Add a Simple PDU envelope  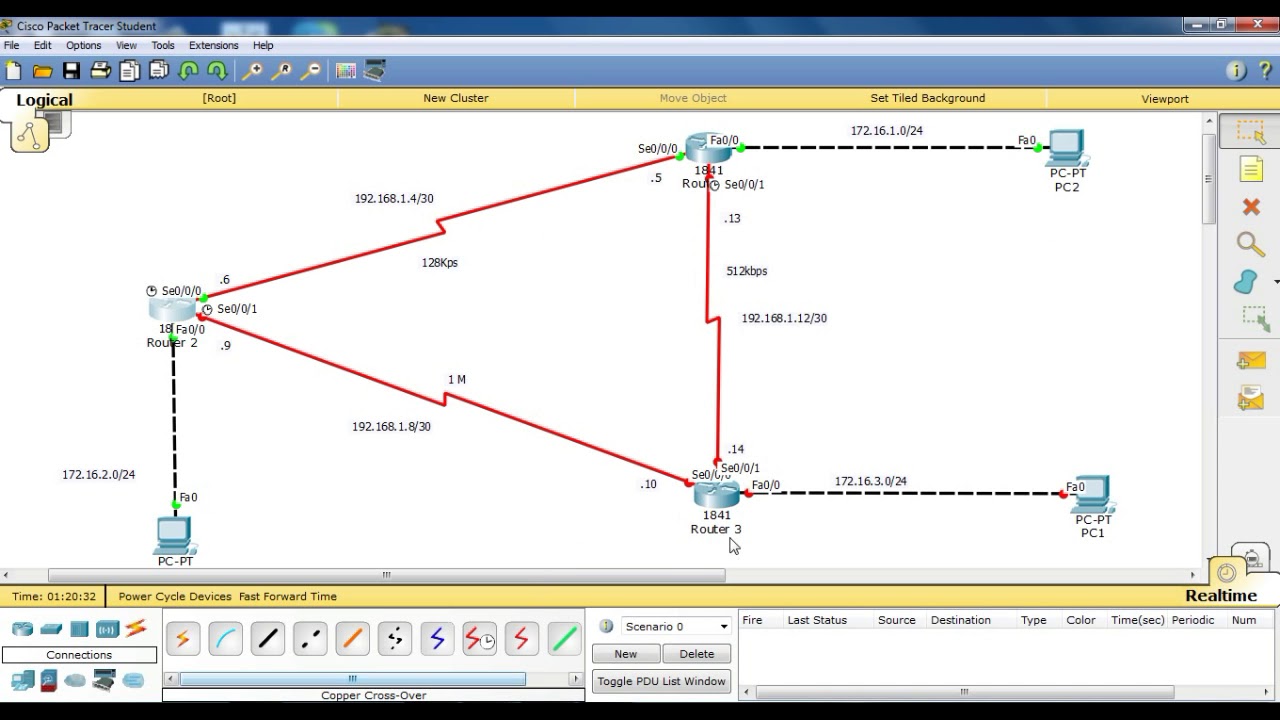pyautogui.click(x=1251, y=360)
